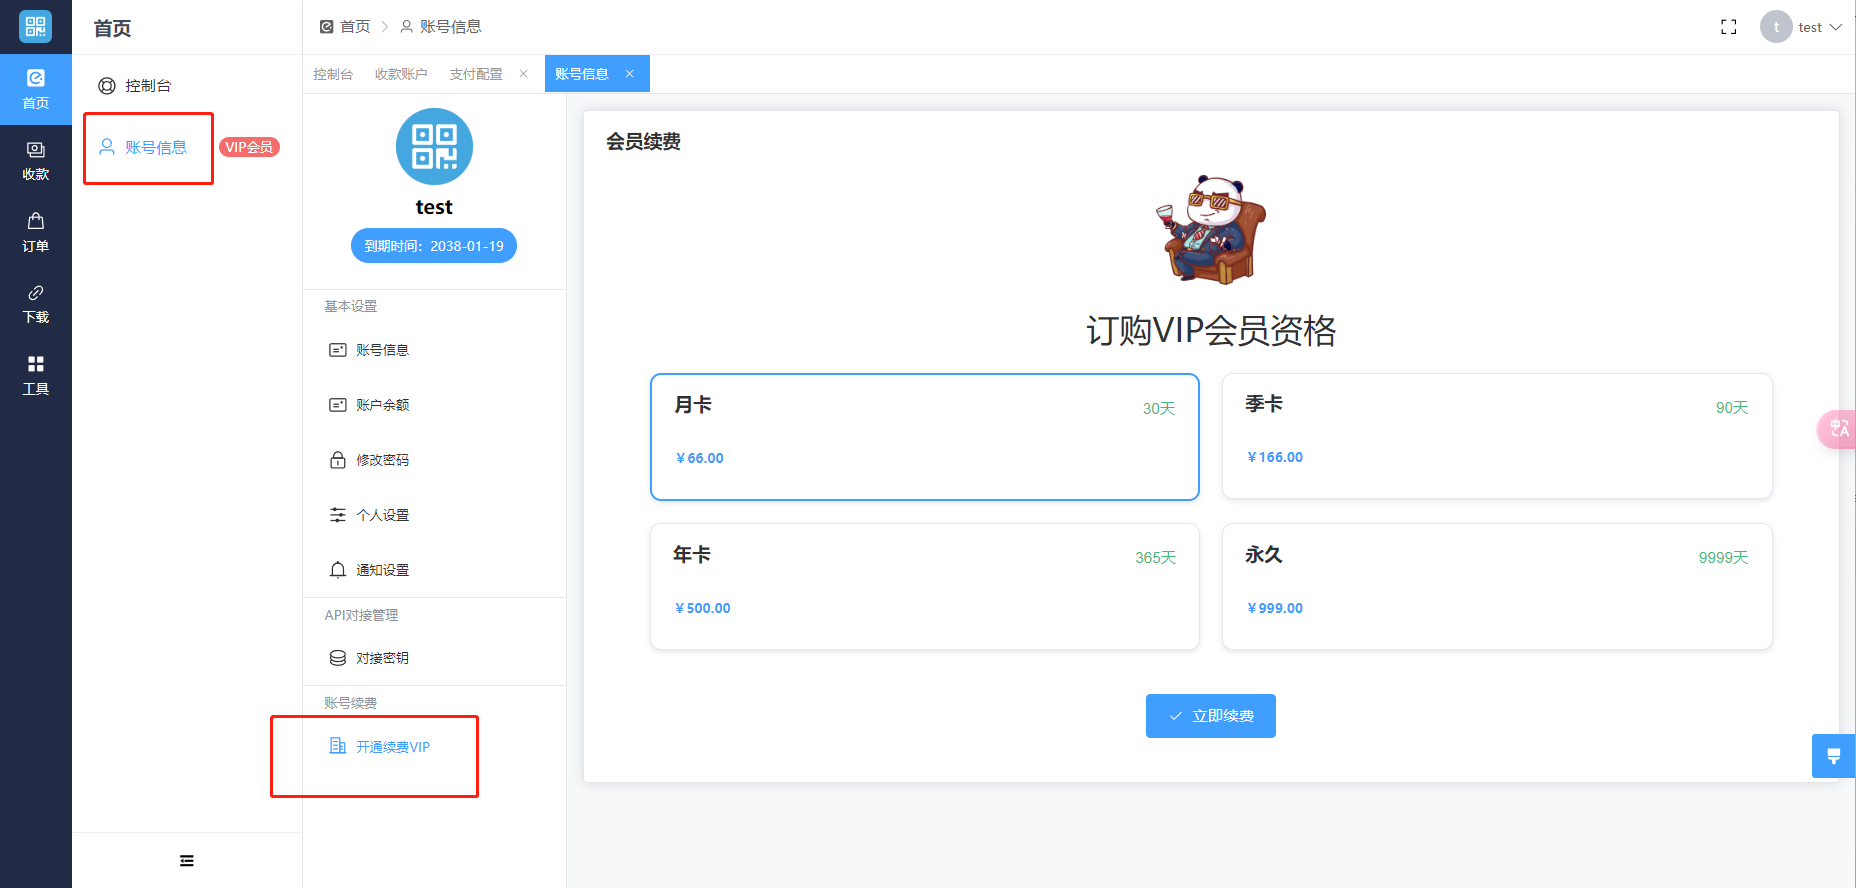Expand the test user dropdown
Screen dimensions: 1856x888
[x=1810, y=27]
